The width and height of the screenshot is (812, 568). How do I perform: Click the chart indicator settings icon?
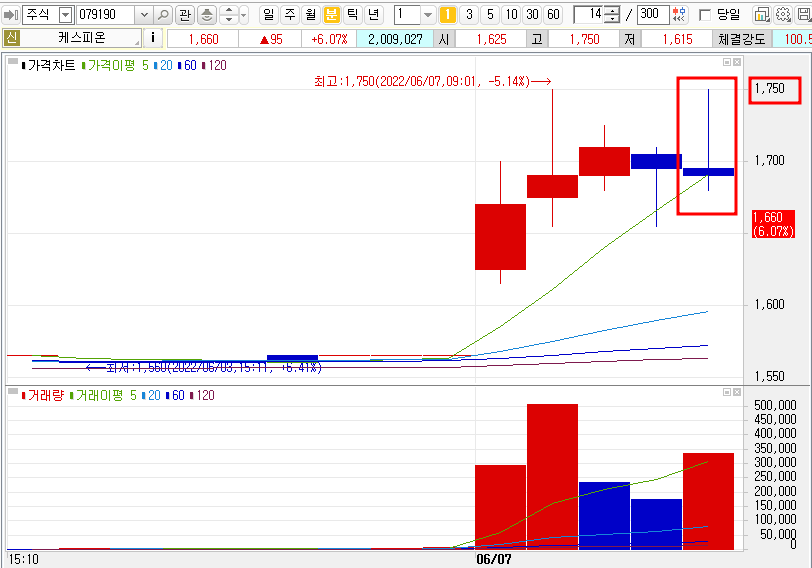coord(762,14)
